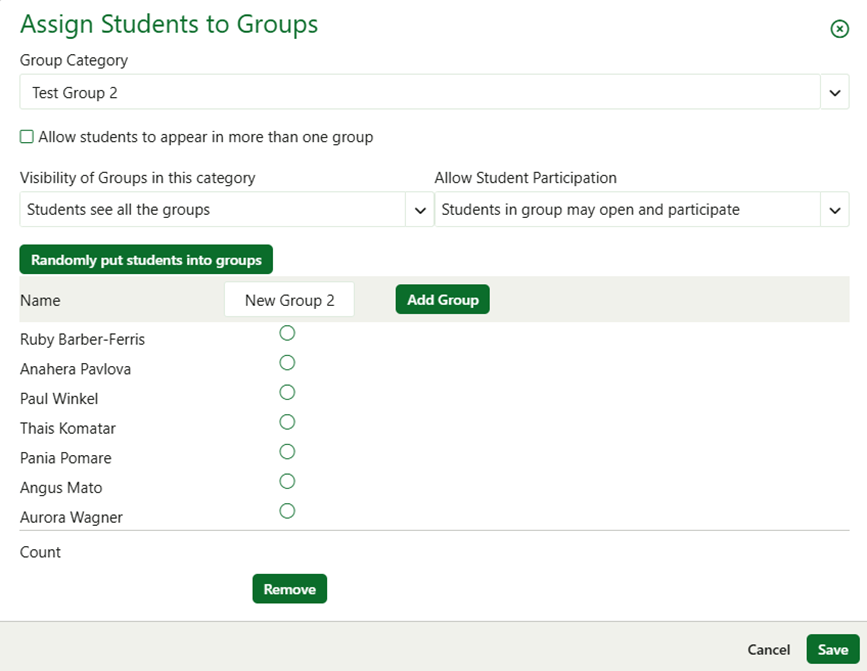The image size is (867, 671).
Task: Click Randomly put students into groups
Action: click(x=145, y=259)
